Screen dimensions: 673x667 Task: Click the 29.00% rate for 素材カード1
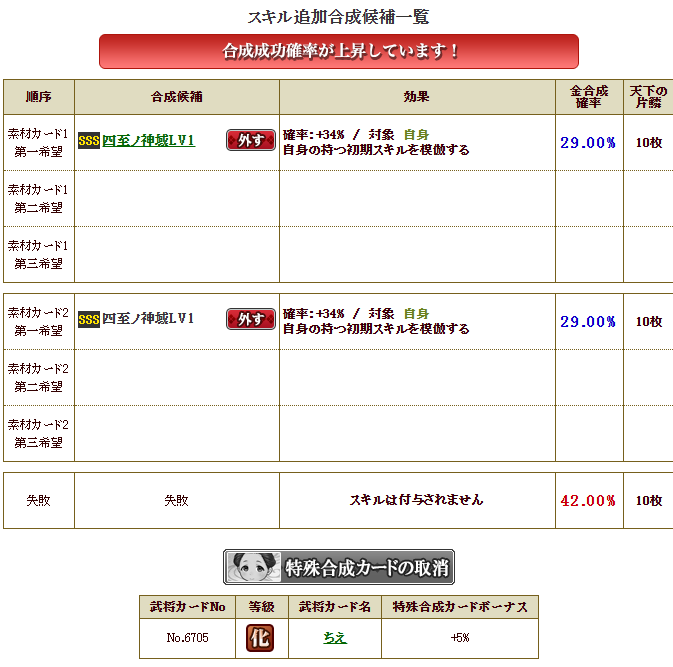588,142
